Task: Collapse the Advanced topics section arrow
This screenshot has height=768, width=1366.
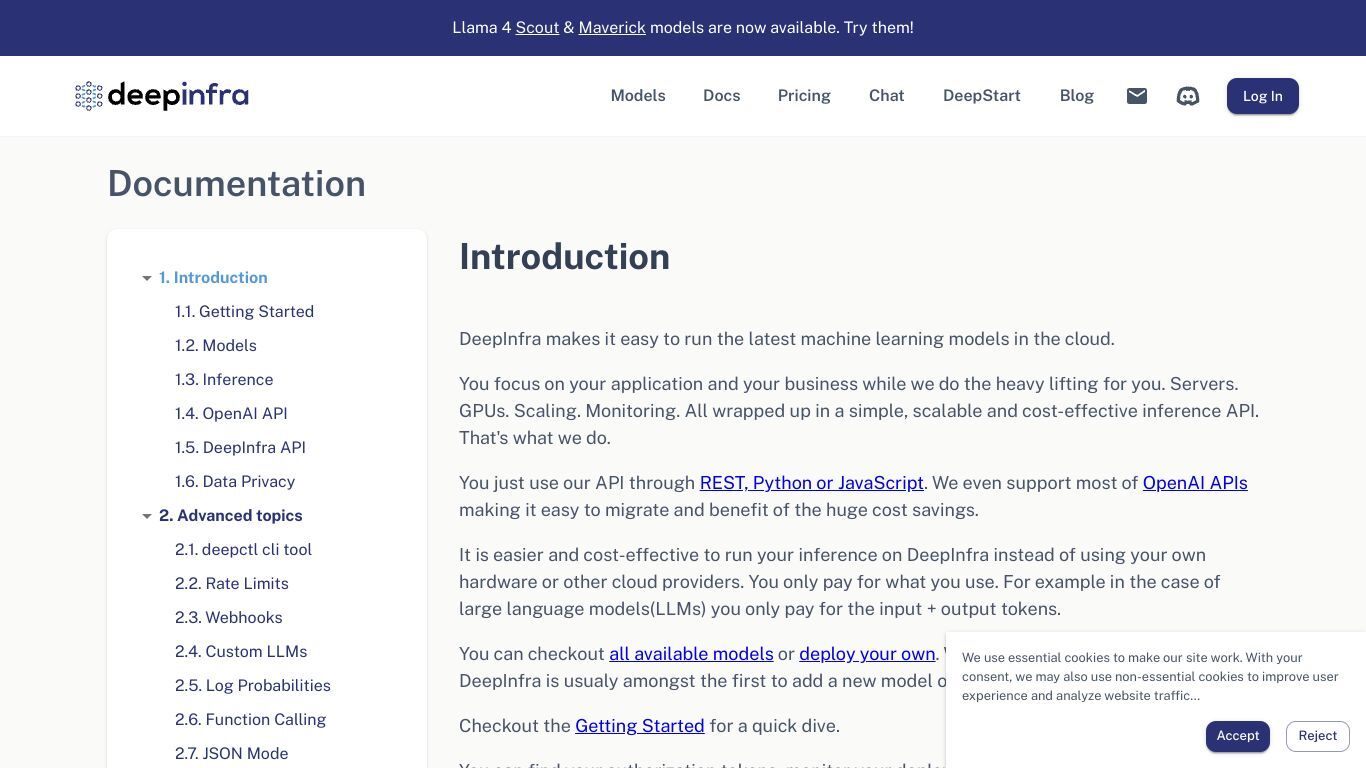Action: [x=147, y=516]
